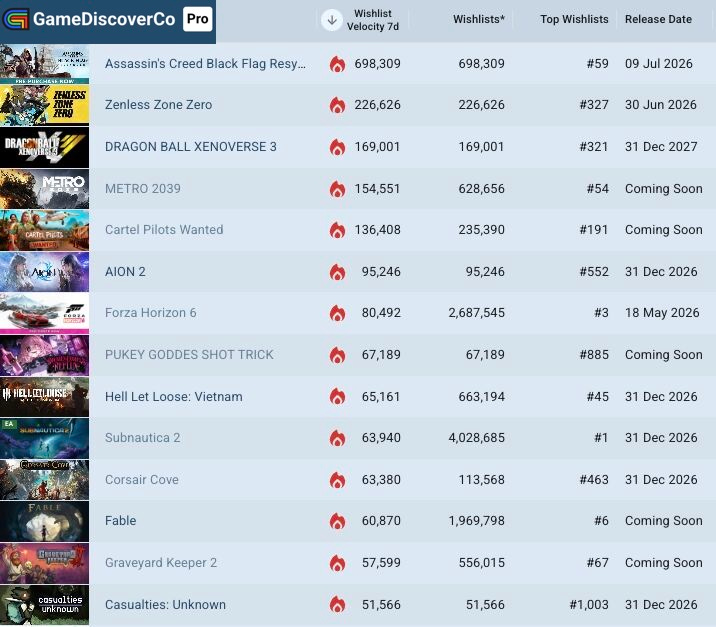Open the Casualties: Unknown game link
This screenshot has height=627, width=716.
tap(165, 605)
